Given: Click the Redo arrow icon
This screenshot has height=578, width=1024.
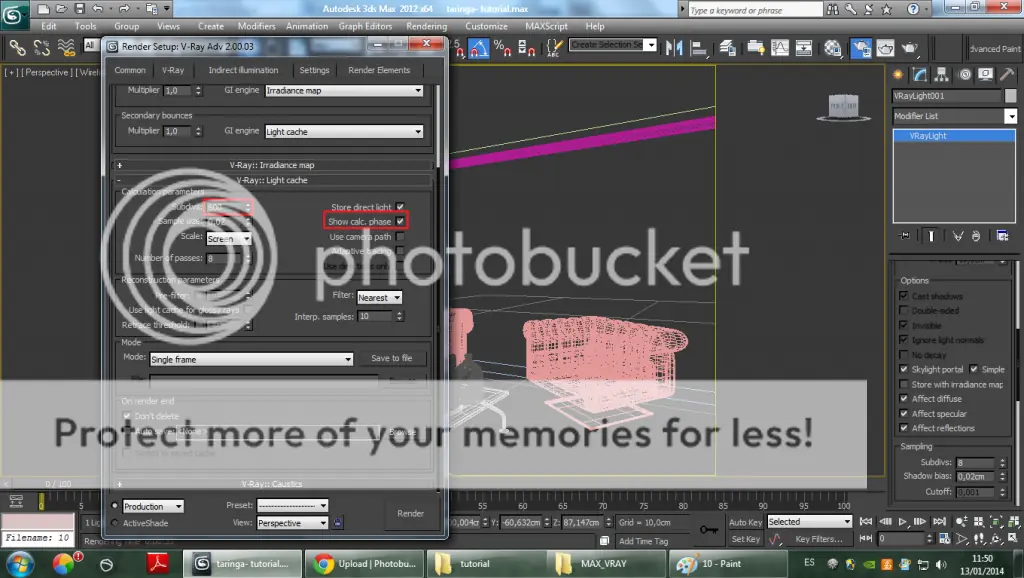Looking at the screenshot, I should pyautogui.click(x=123, y=9).
